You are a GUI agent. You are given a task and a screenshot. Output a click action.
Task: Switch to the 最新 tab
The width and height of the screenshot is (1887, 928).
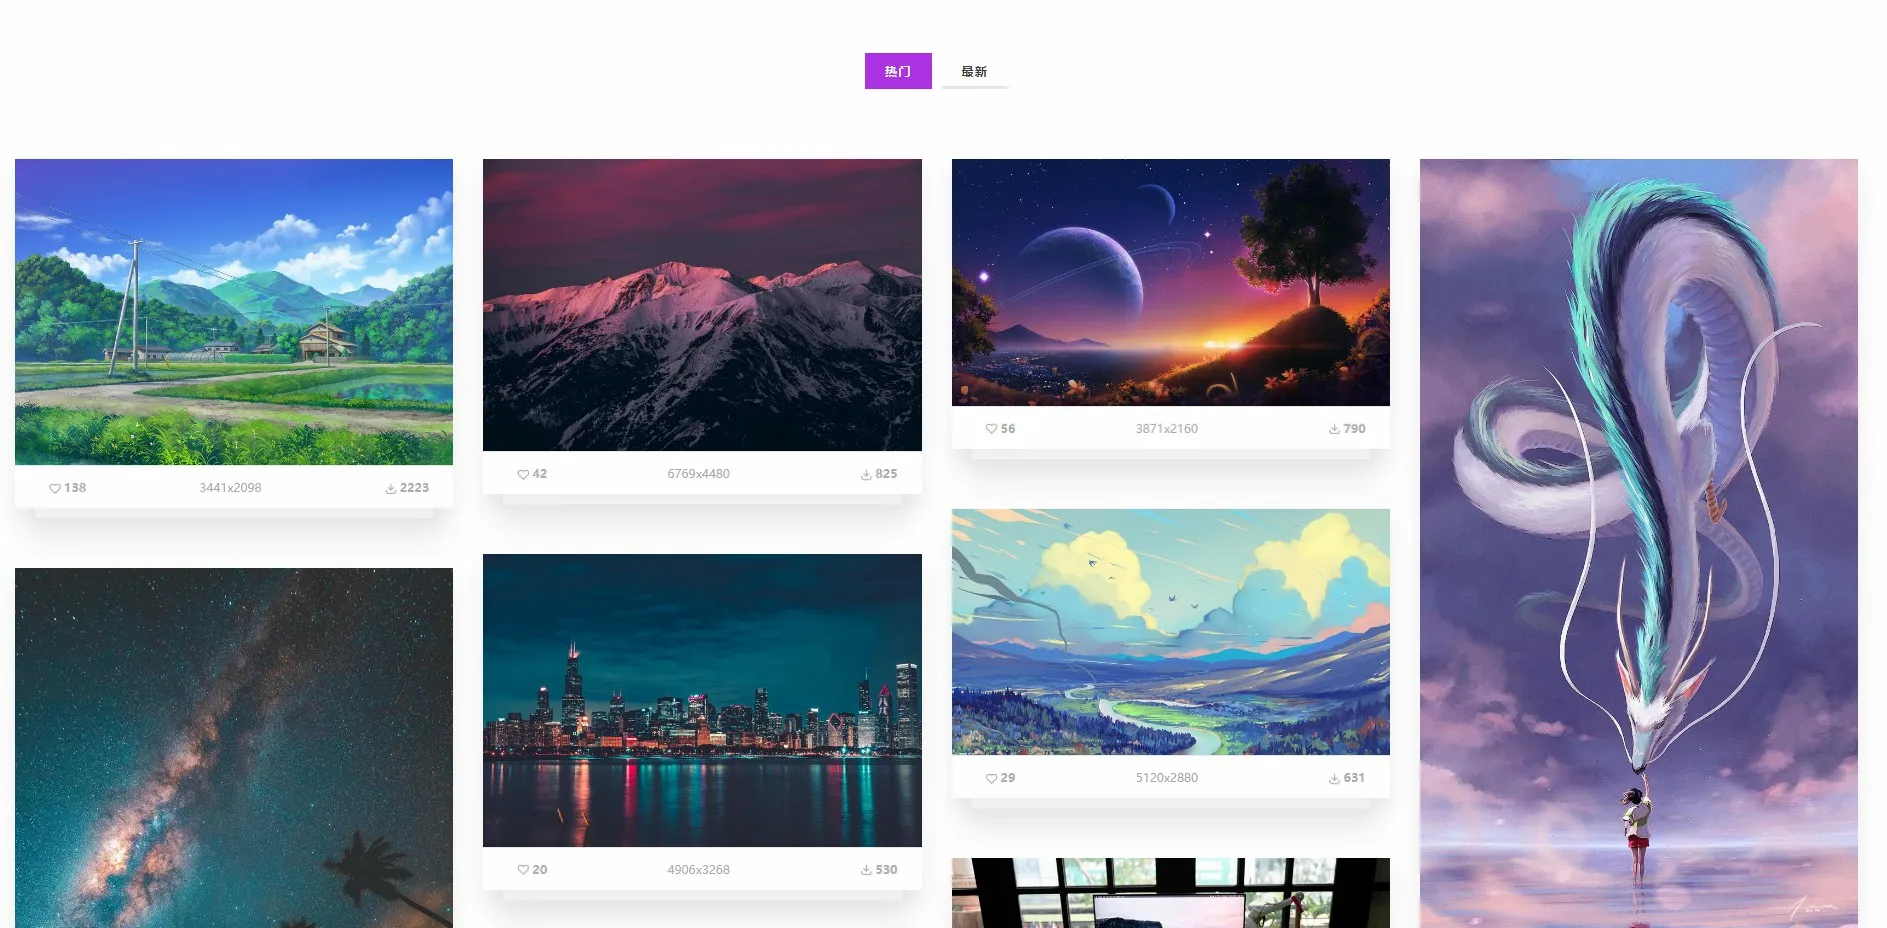click(x=974, y=71)
